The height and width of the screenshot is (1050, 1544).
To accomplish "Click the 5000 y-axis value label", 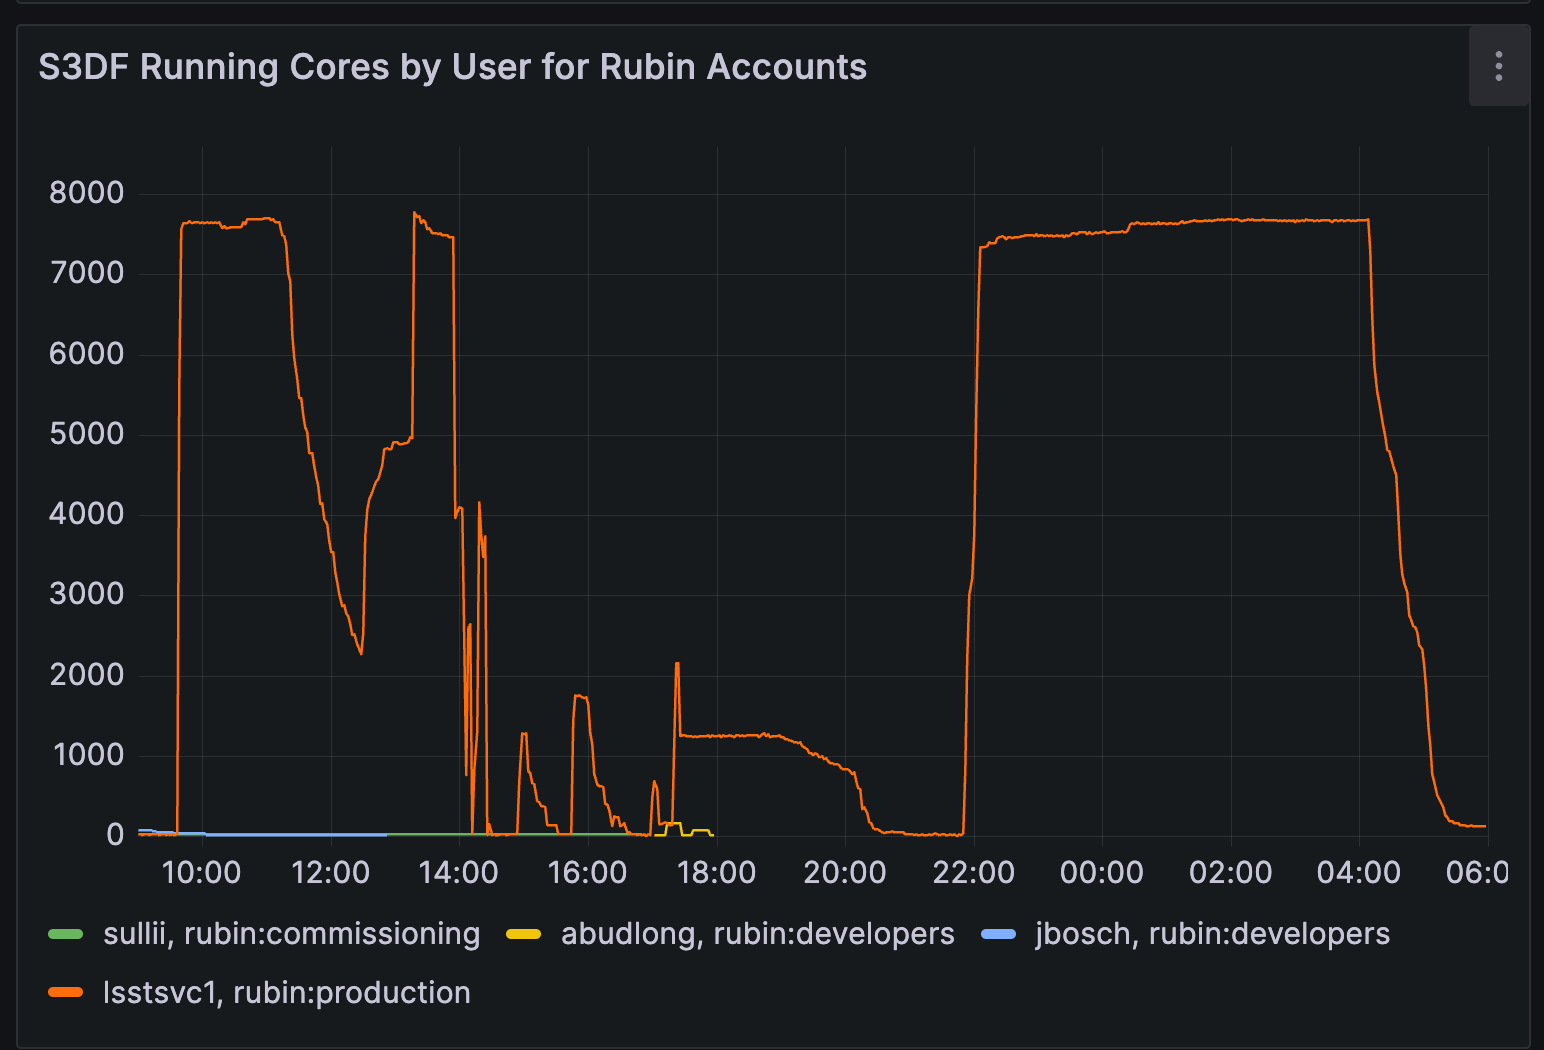I will tap(87, 434).
